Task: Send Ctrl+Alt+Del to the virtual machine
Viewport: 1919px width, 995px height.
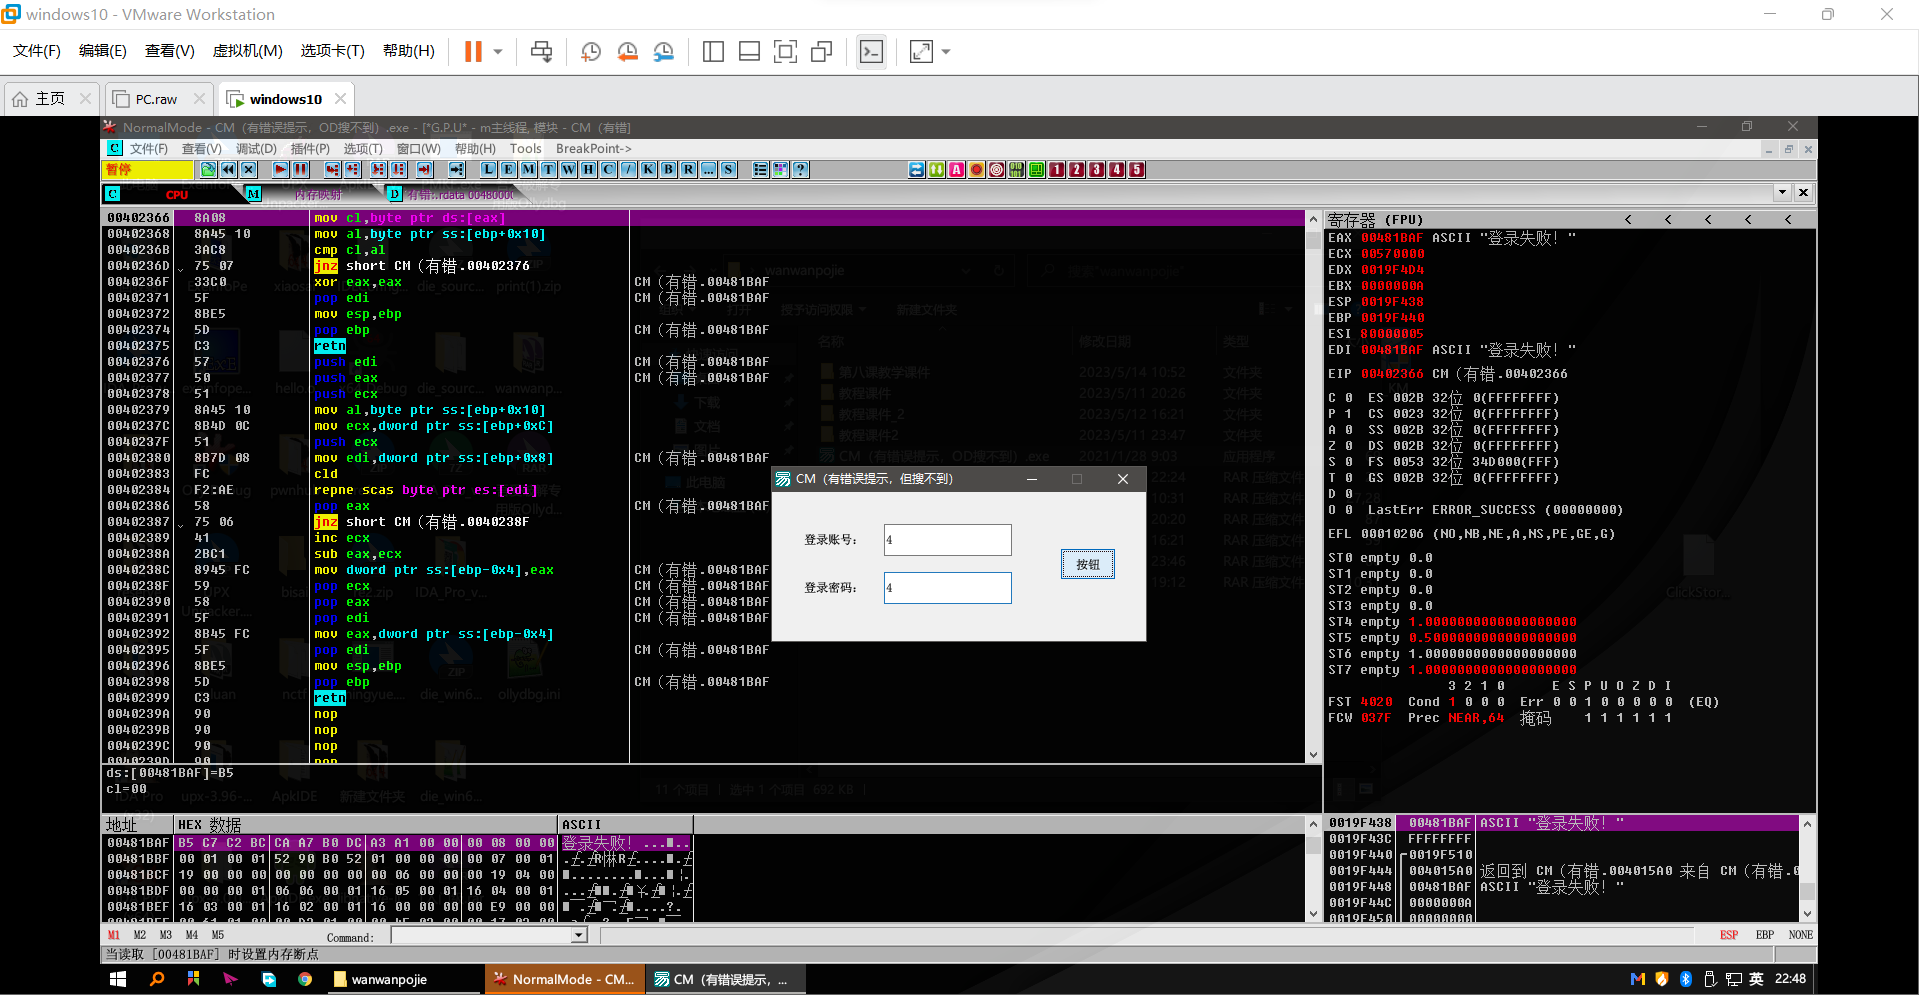Action: pyautogui.click(x=541, y=52)
